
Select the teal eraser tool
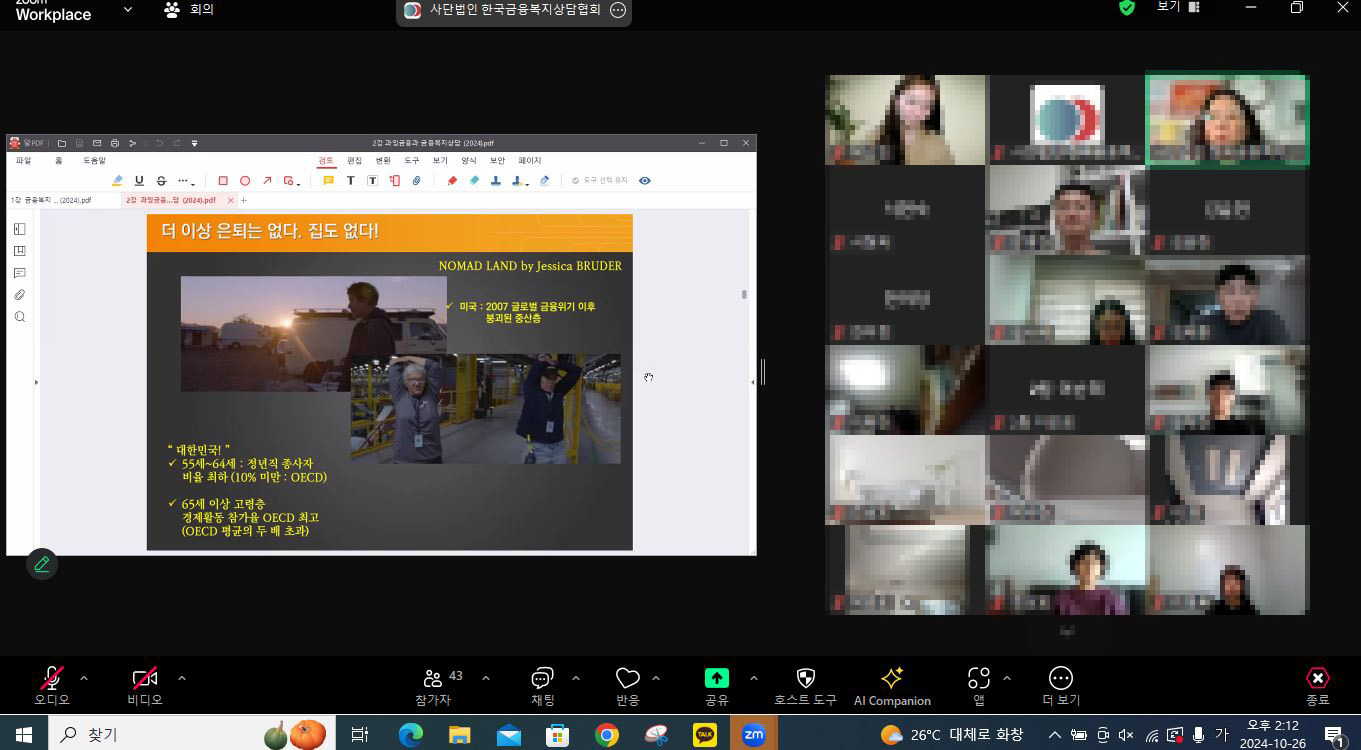point(474,181)
